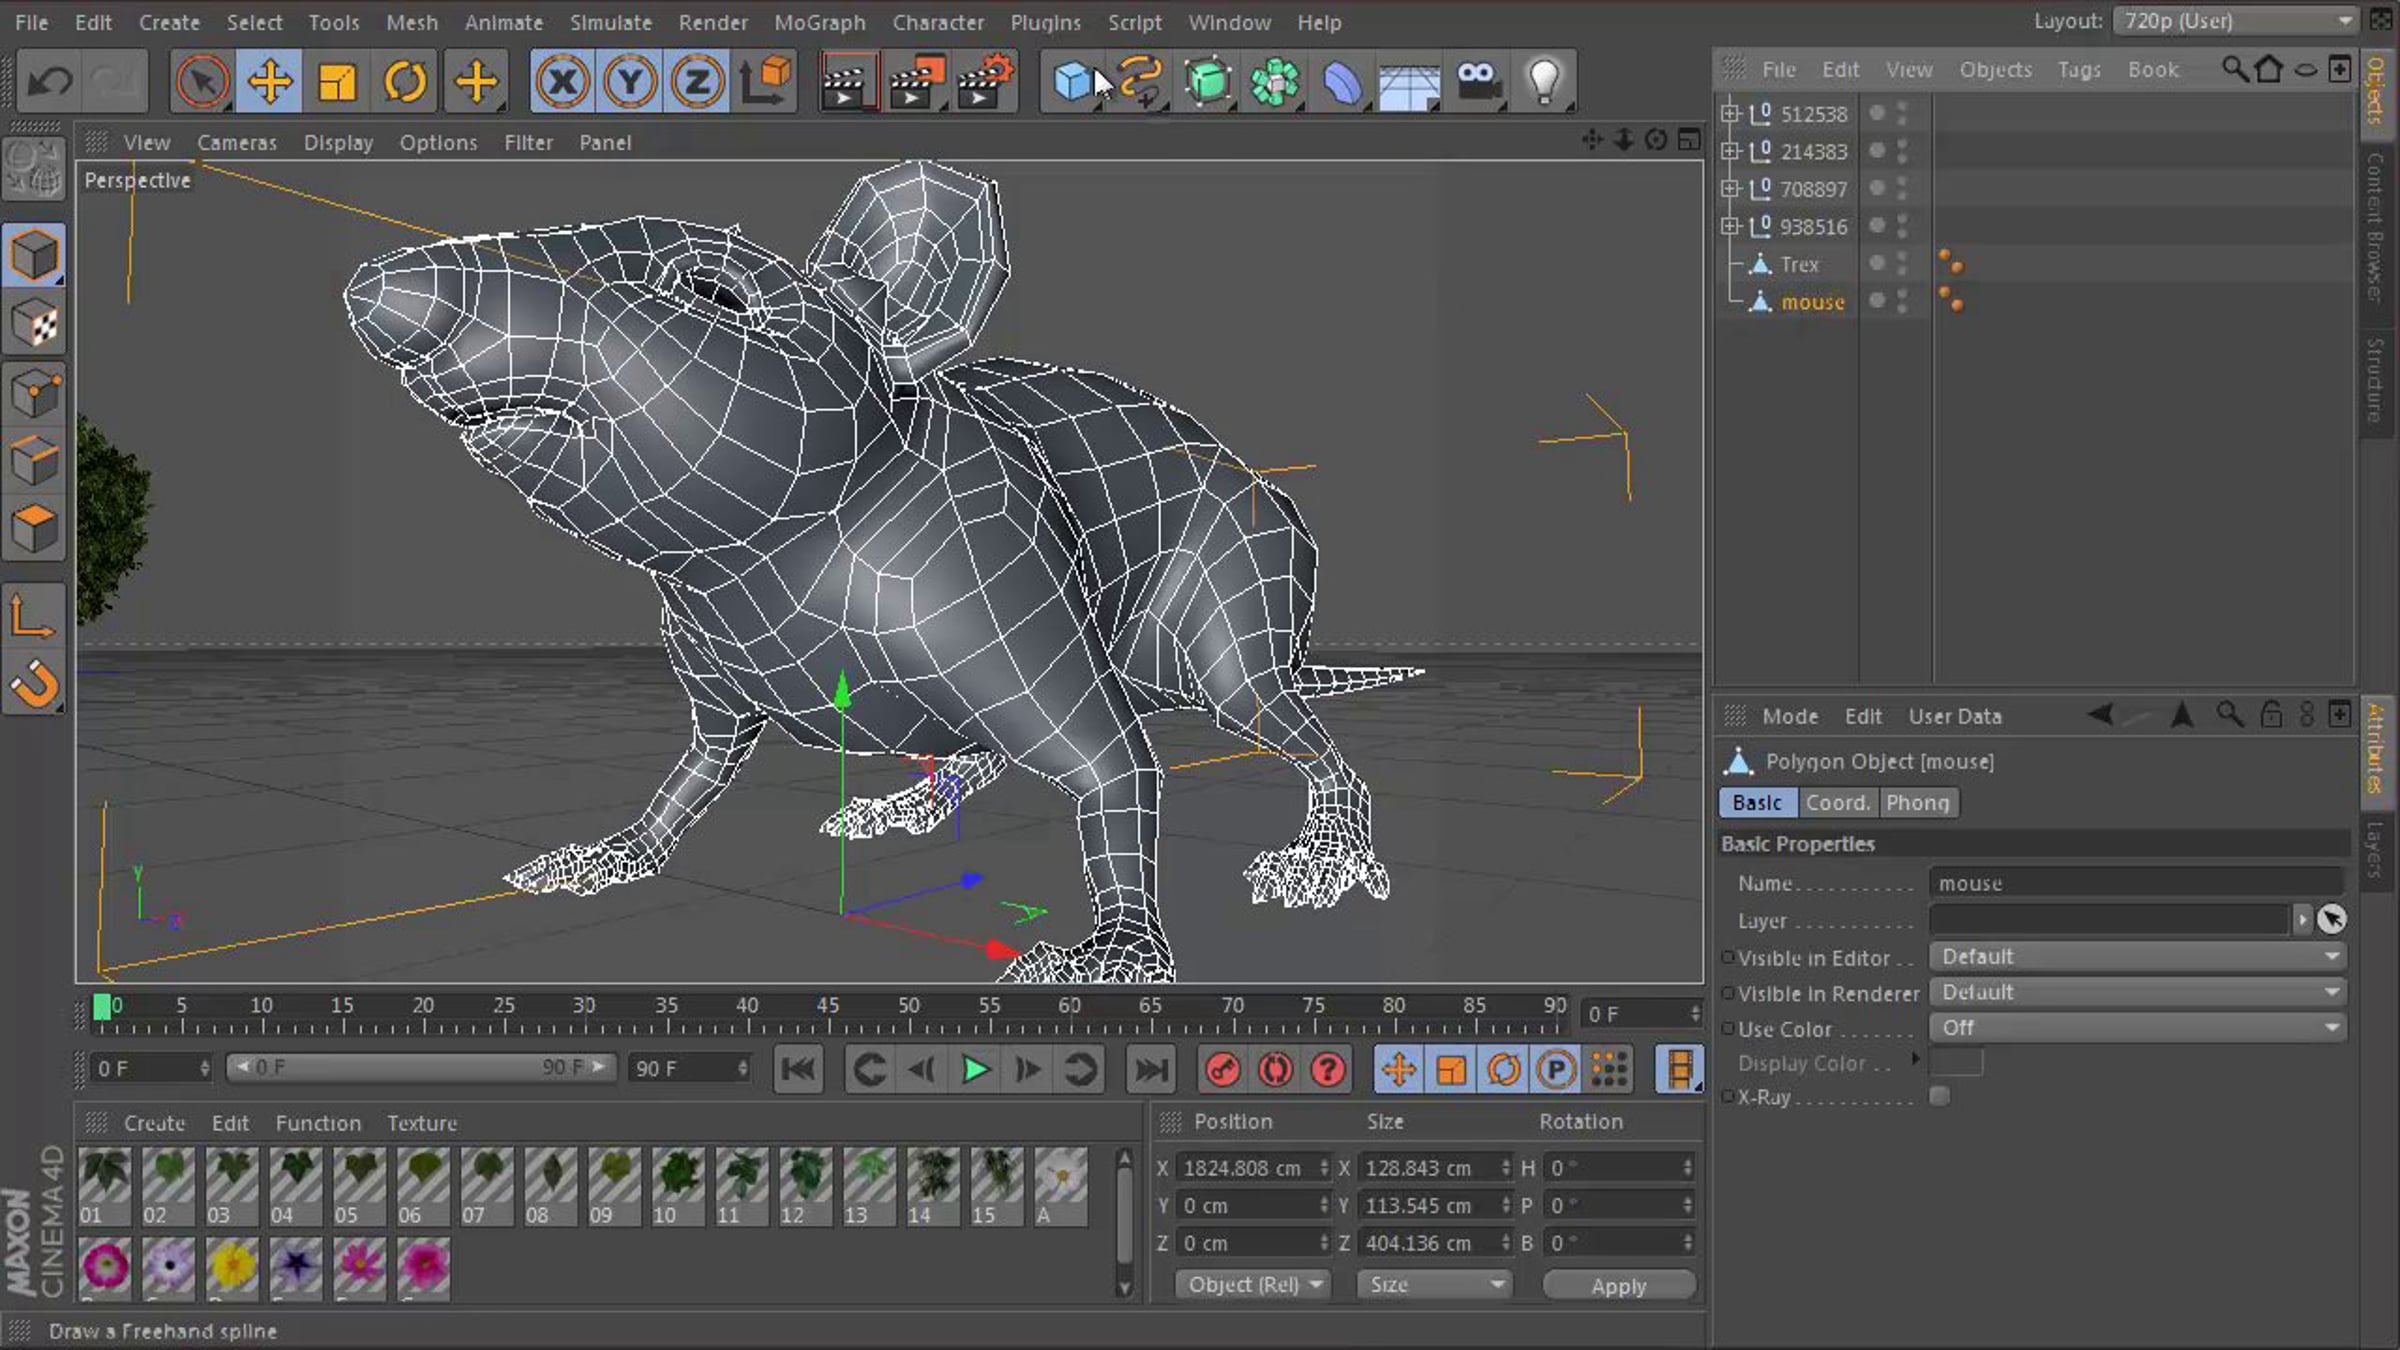Screen dimensions: 2400x1350
Task: Expand the 214383 object
Action: pos(1730,151)
